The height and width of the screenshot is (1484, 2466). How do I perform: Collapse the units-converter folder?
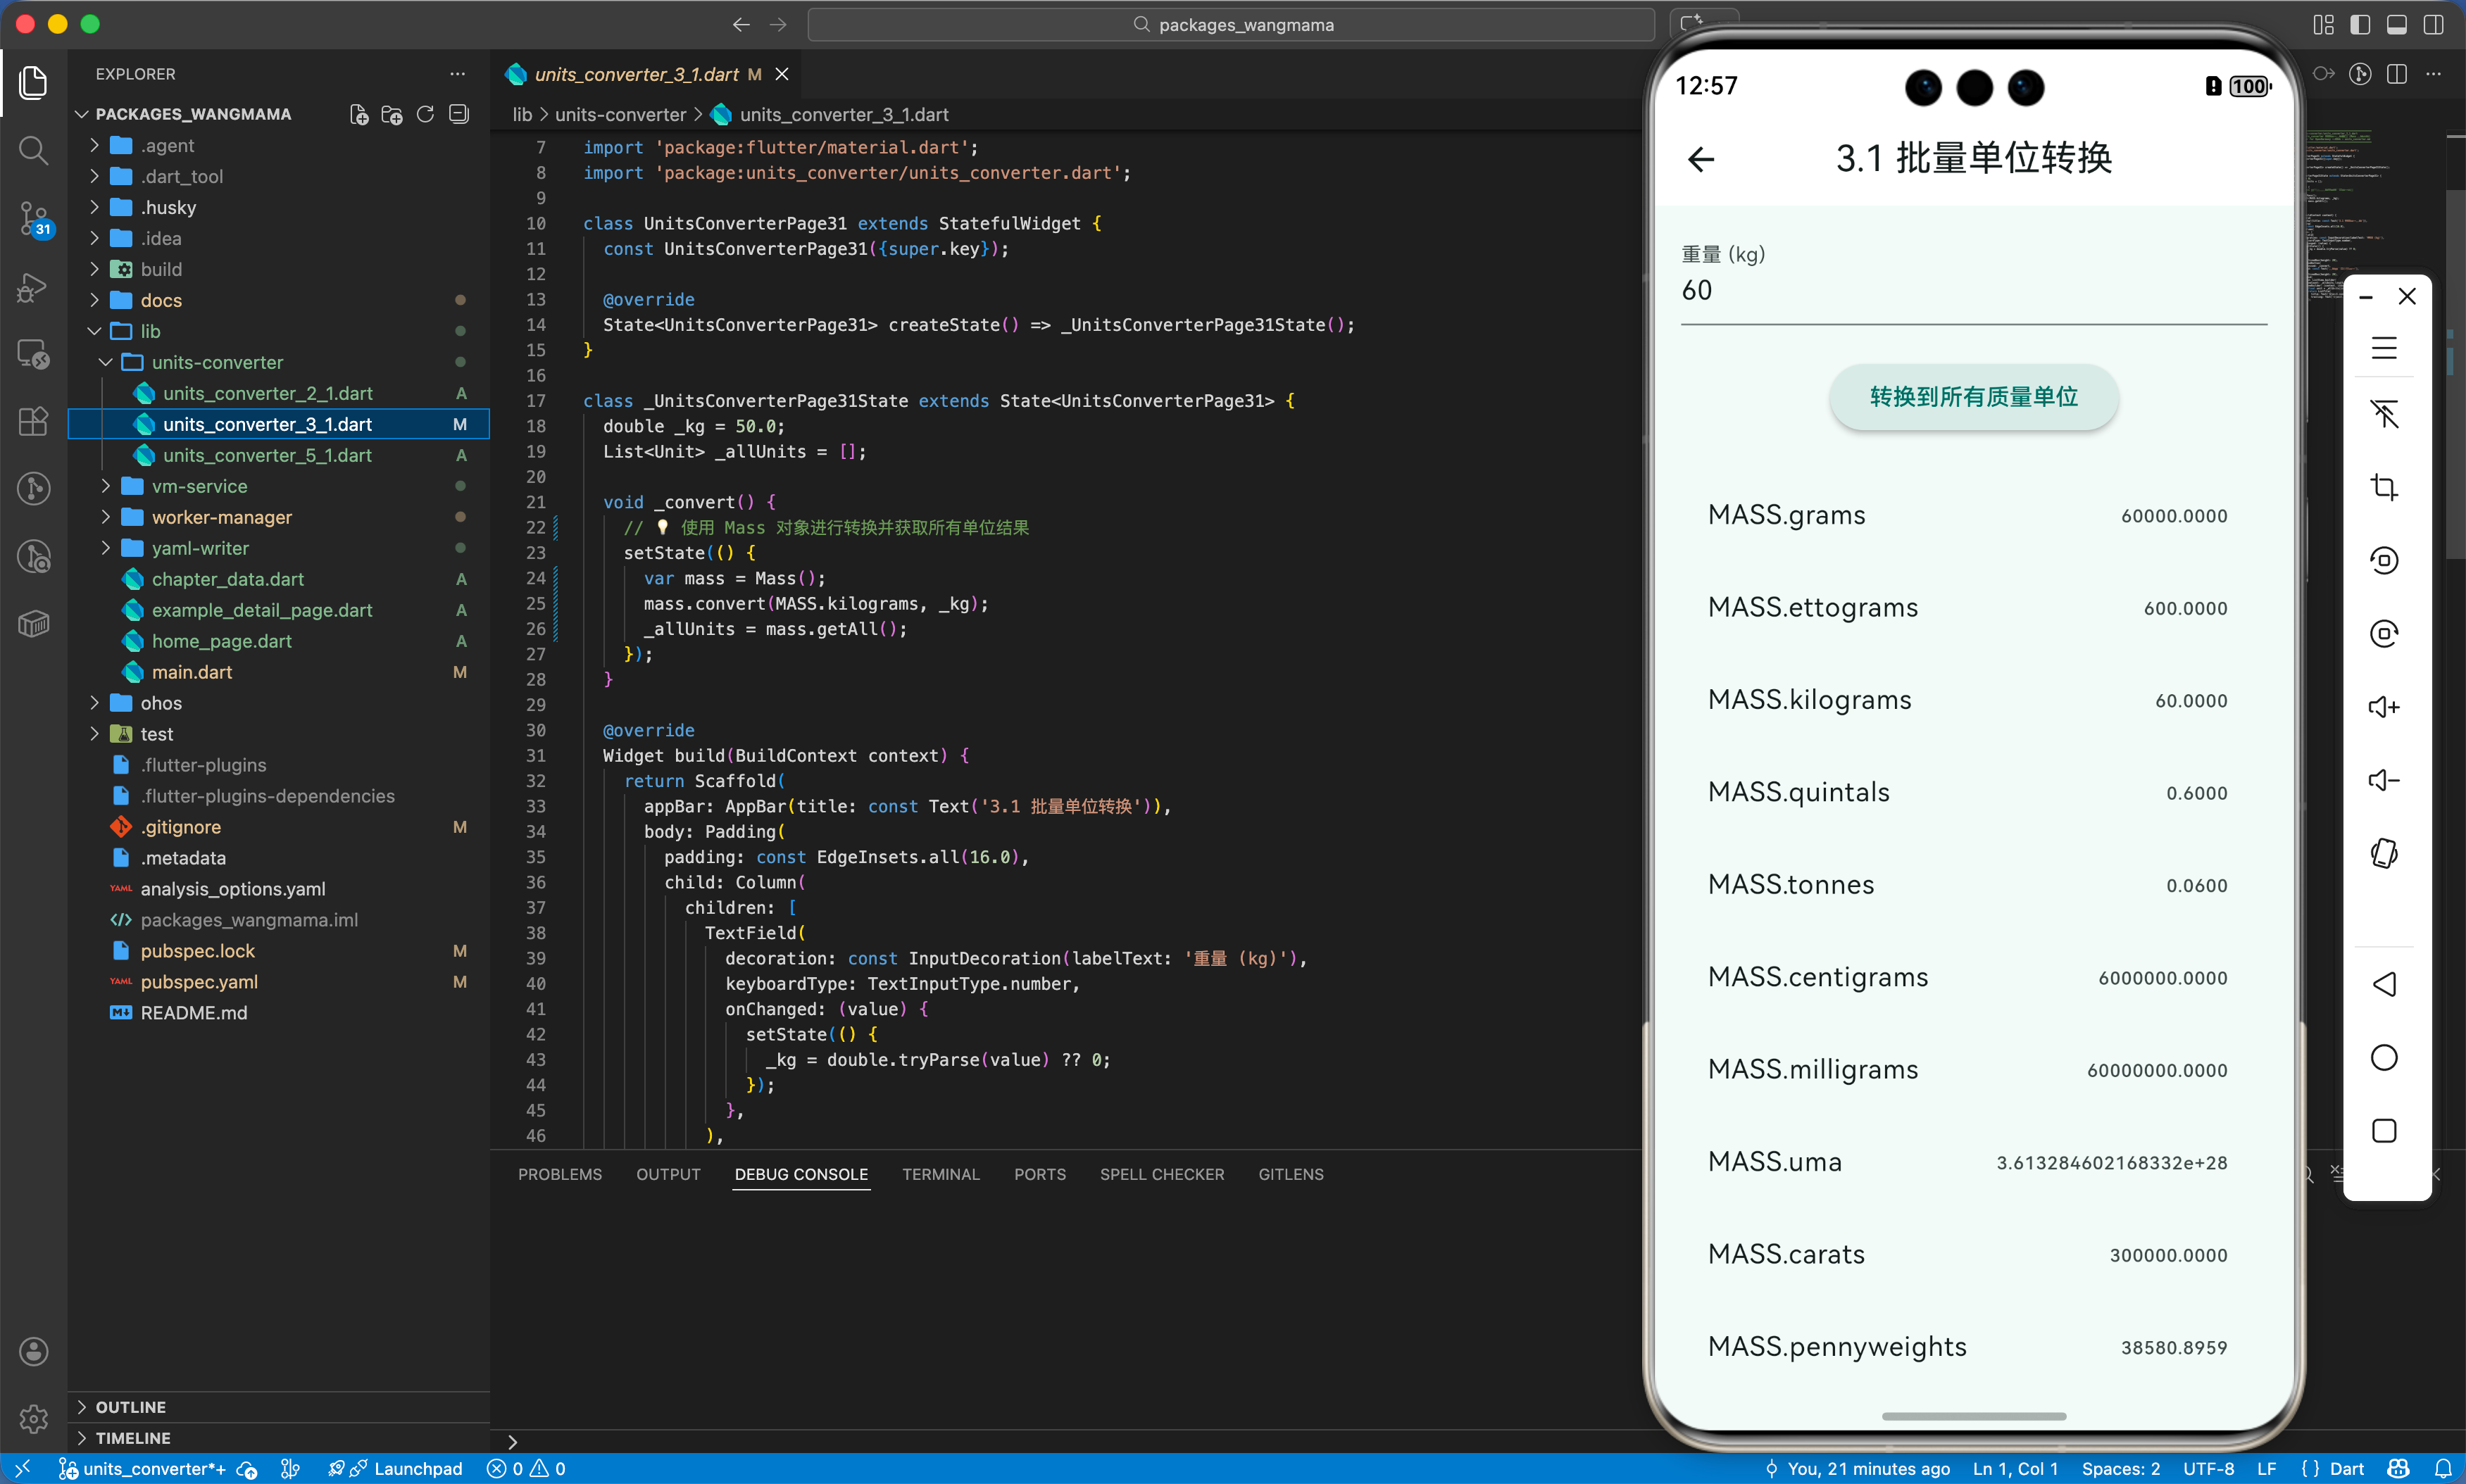(x=217, y=362)
